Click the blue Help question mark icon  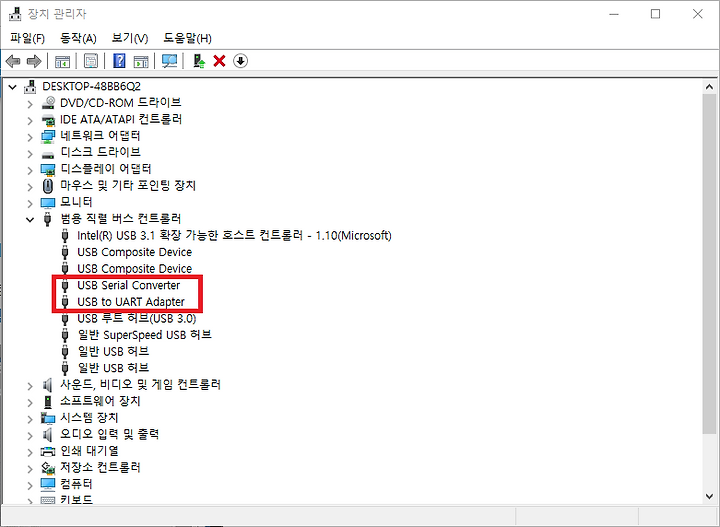[119, 61]
